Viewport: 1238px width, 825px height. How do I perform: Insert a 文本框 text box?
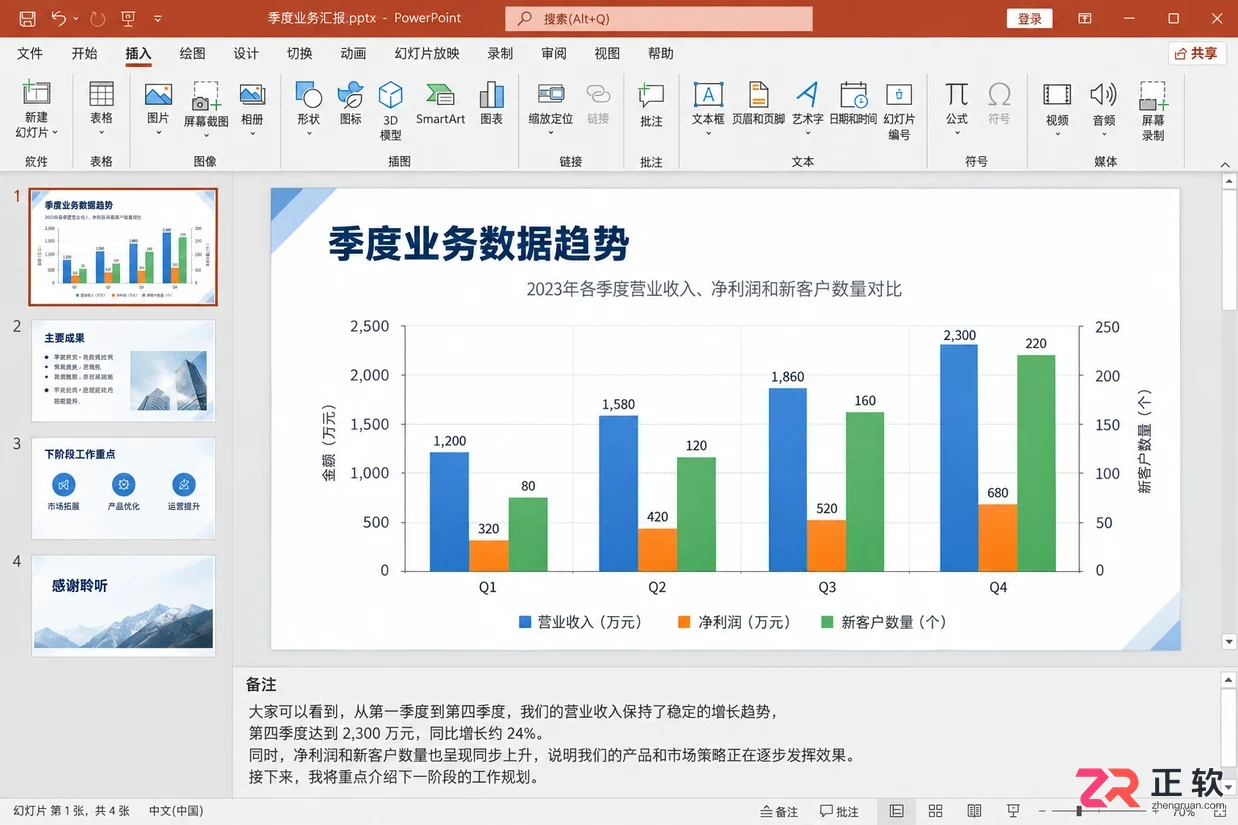click(708, 109)
